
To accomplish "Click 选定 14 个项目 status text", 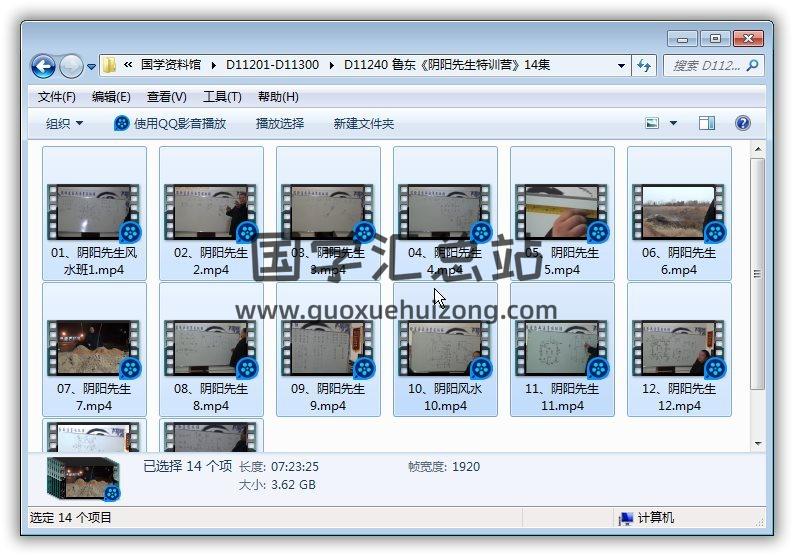I will click(70, 518).
